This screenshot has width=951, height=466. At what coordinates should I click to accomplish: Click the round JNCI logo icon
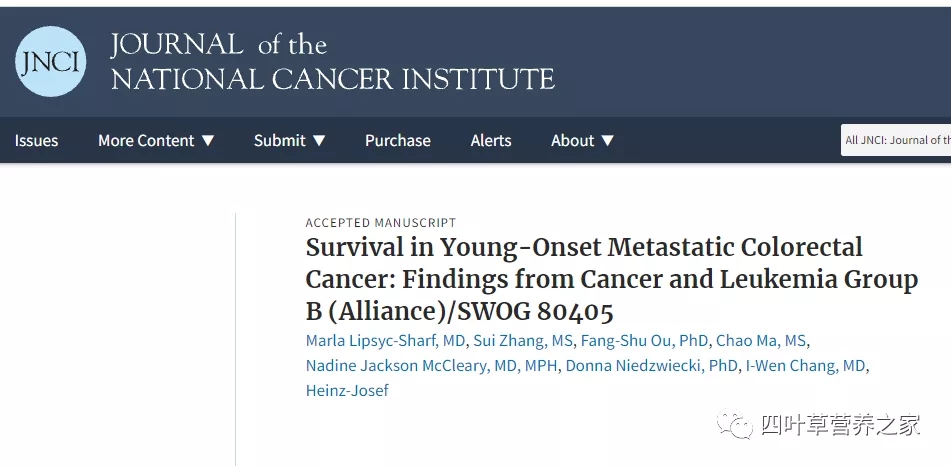pyautogui.click(x=50, y=61)
